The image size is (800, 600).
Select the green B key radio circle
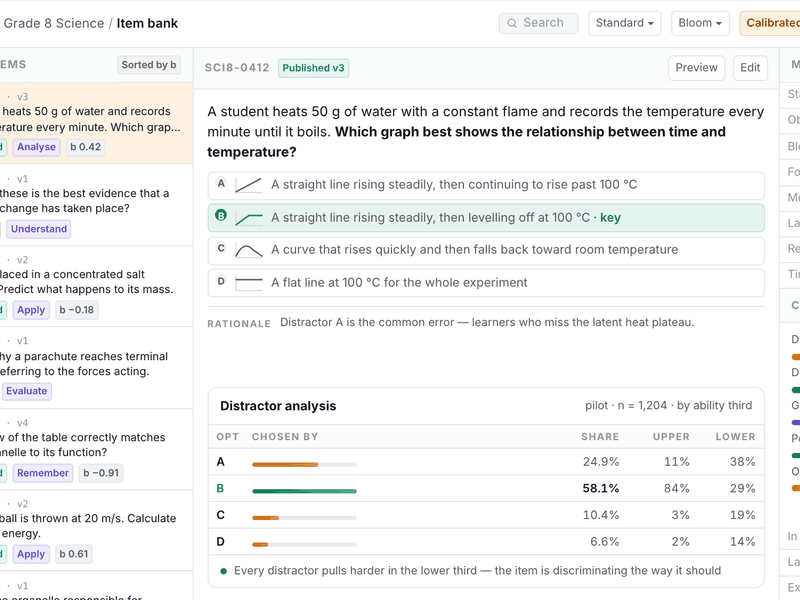[x=221, y=215]
